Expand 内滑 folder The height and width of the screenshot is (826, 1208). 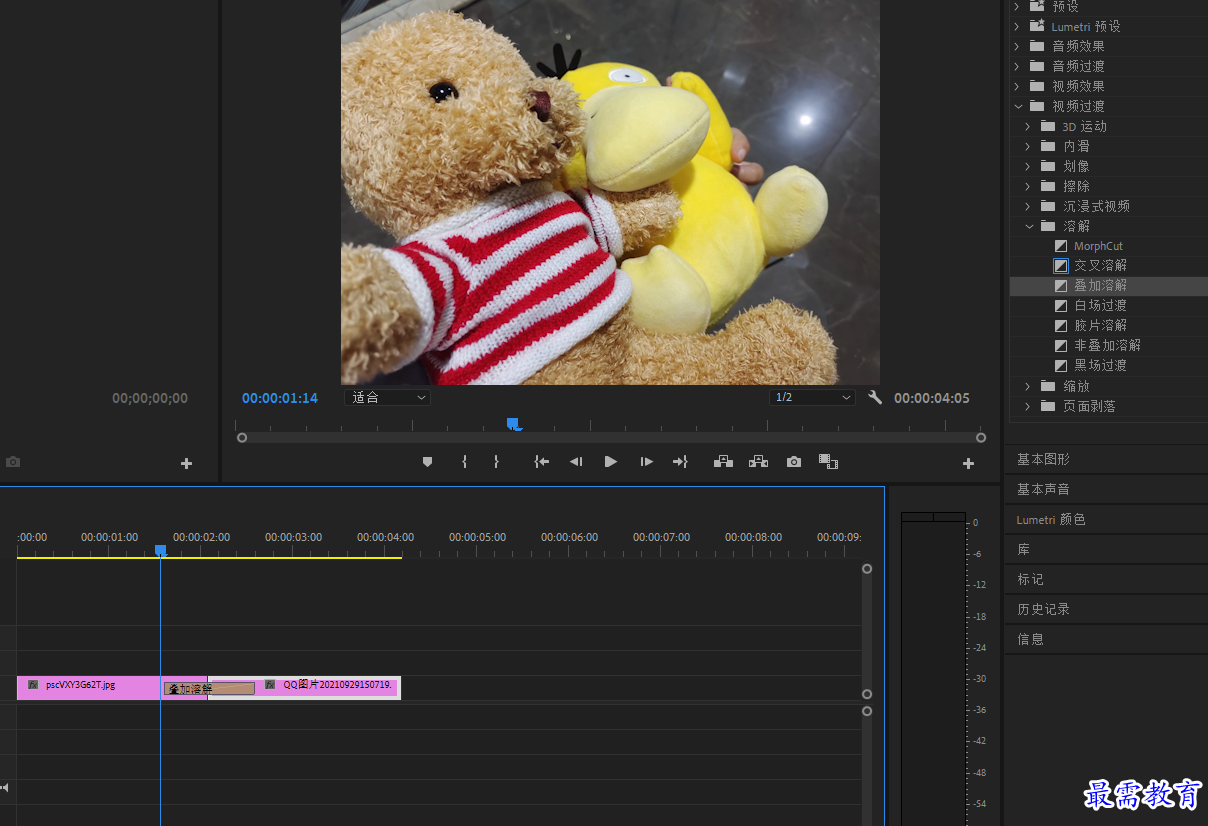coord(1029,146)
